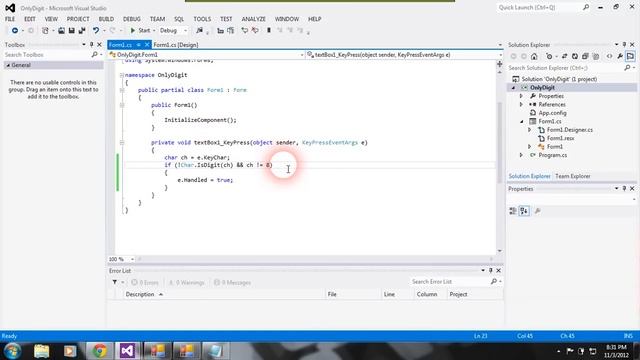
Task: Click in the Search Toolbox field
Action: (47, 55)
